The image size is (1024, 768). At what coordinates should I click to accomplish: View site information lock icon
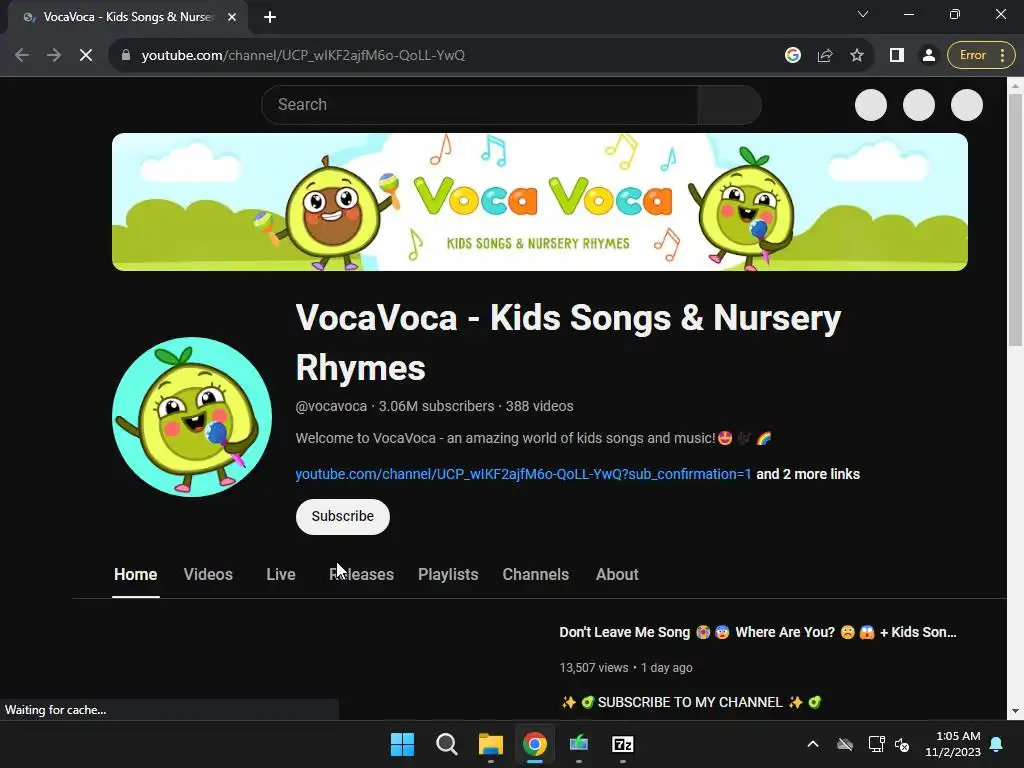click(x=126, y=56)
